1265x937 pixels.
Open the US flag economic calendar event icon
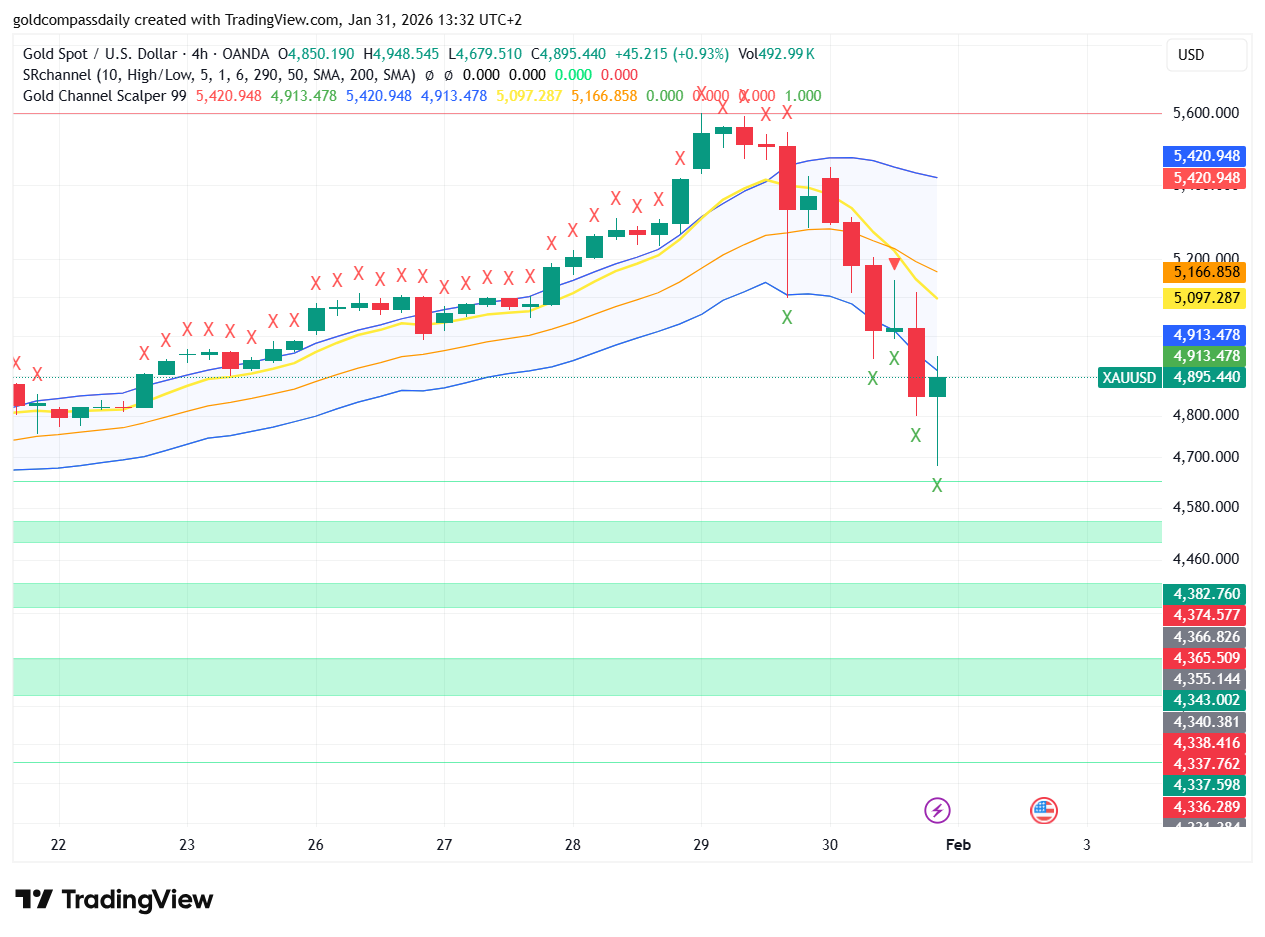[1043, 810]
